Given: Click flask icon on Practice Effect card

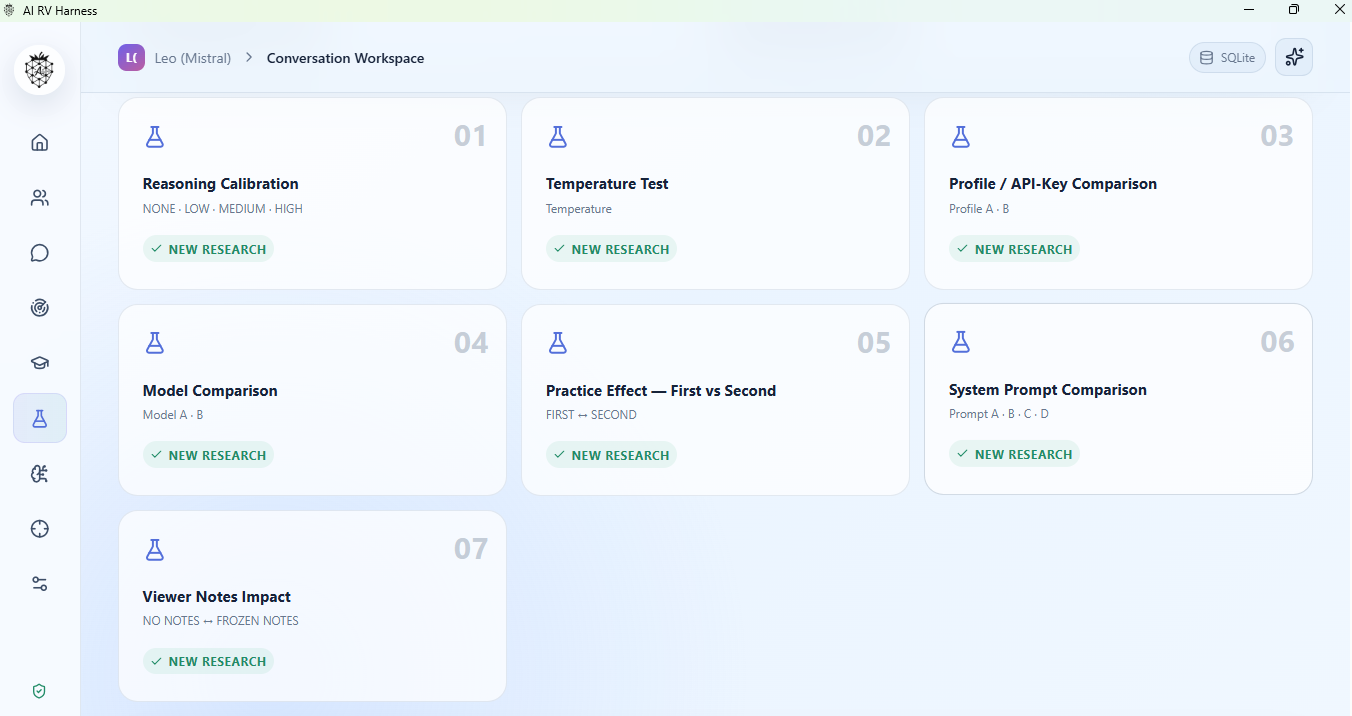Looking at the screenshot, I should point(558,343).
